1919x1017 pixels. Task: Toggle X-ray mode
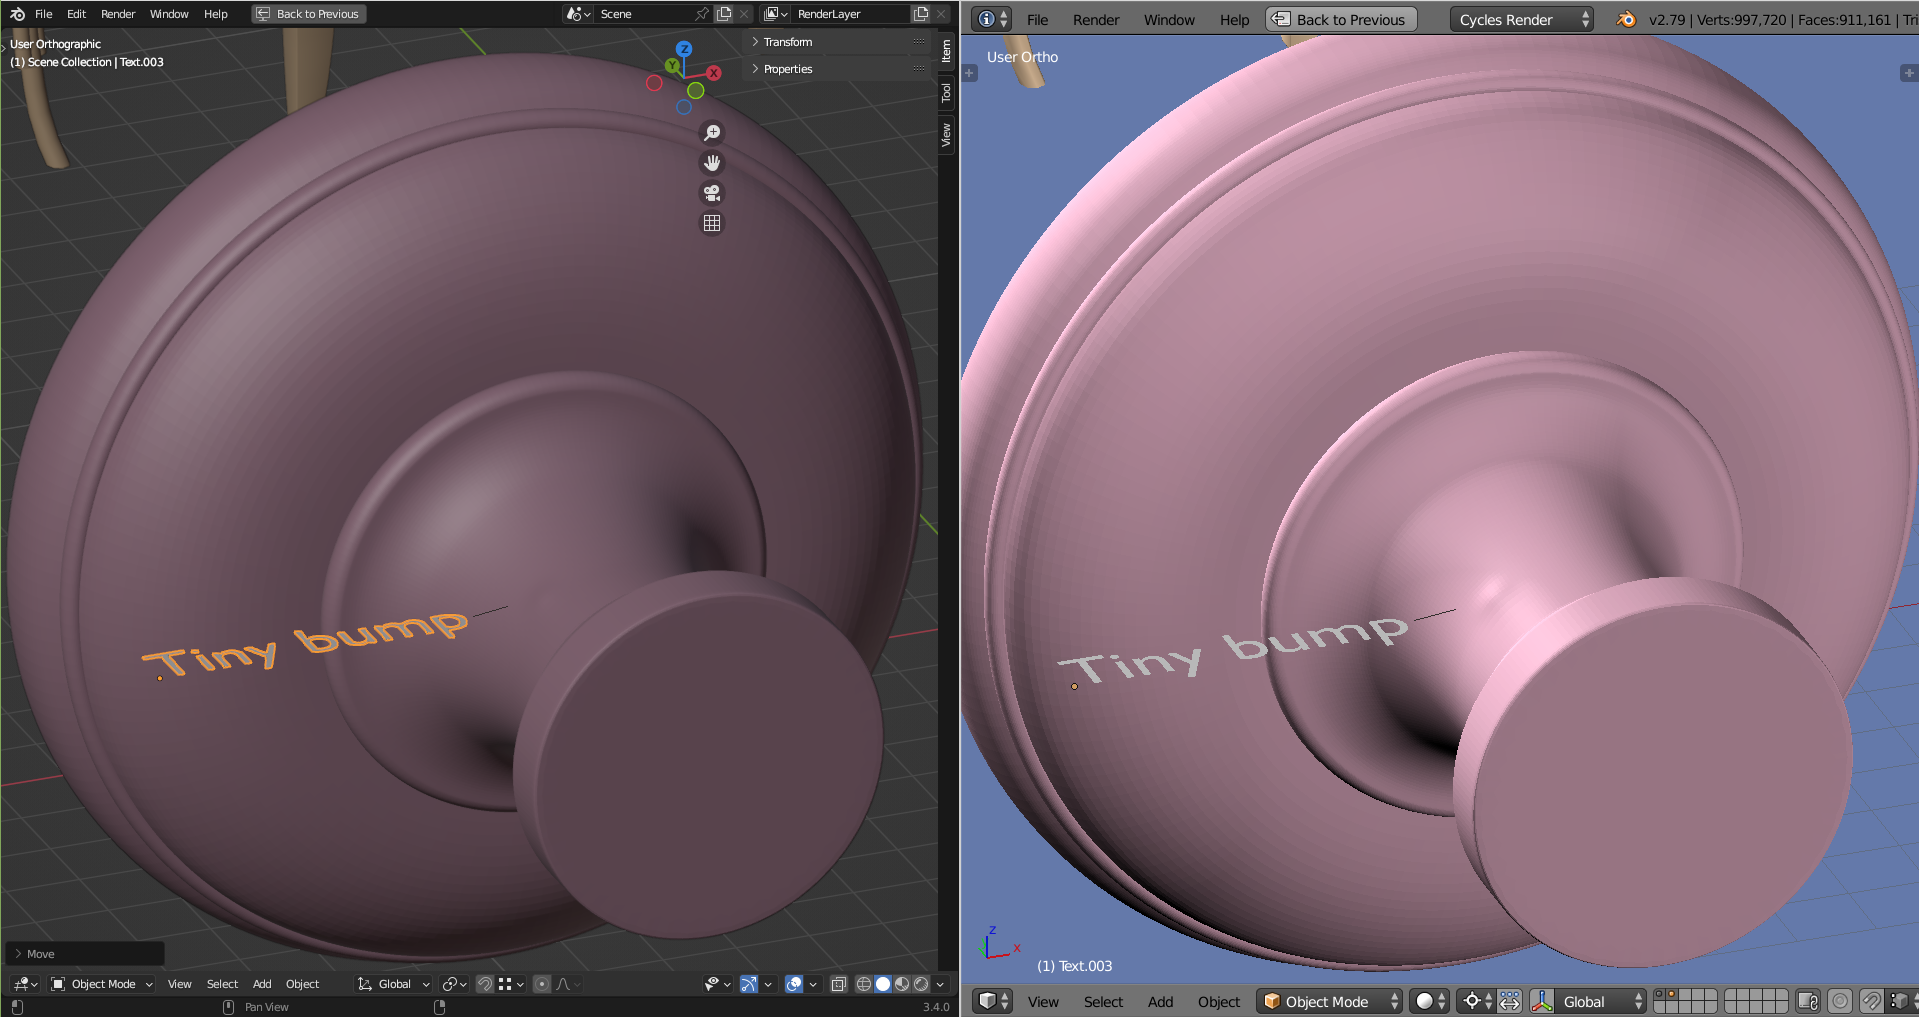(x=839, y=984)
